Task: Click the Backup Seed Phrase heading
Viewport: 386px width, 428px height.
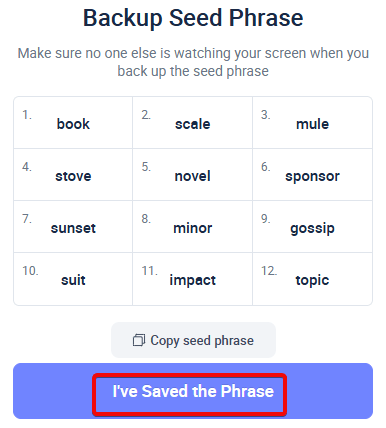Action: click(193, 18)
